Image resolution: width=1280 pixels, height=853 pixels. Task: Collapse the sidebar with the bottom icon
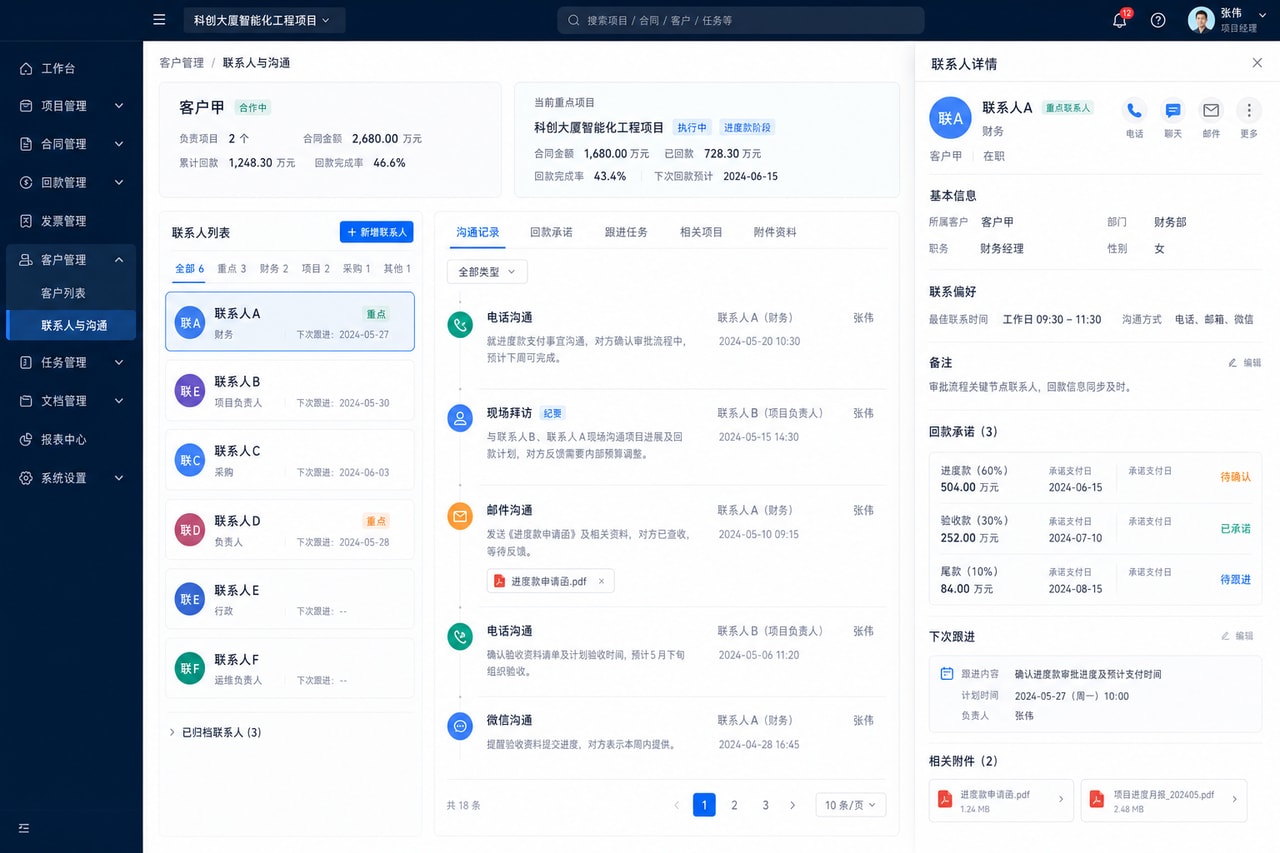[25, 828]
